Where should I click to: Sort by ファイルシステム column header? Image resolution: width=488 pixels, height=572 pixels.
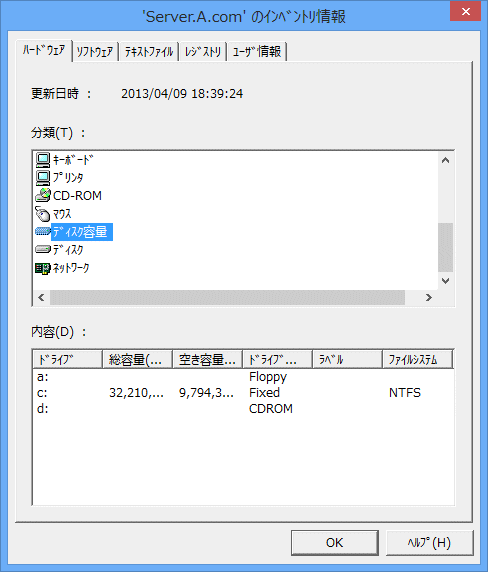417,360
